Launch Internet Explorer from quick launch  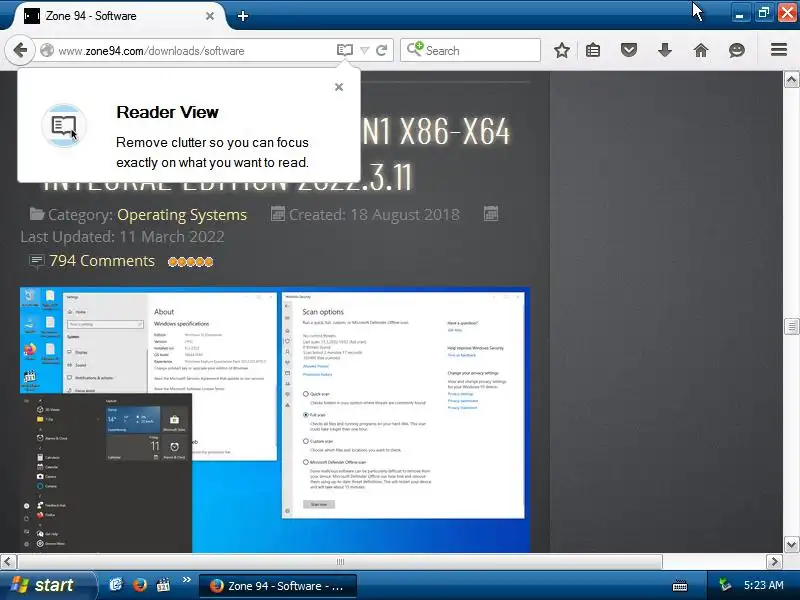(116, 584)
